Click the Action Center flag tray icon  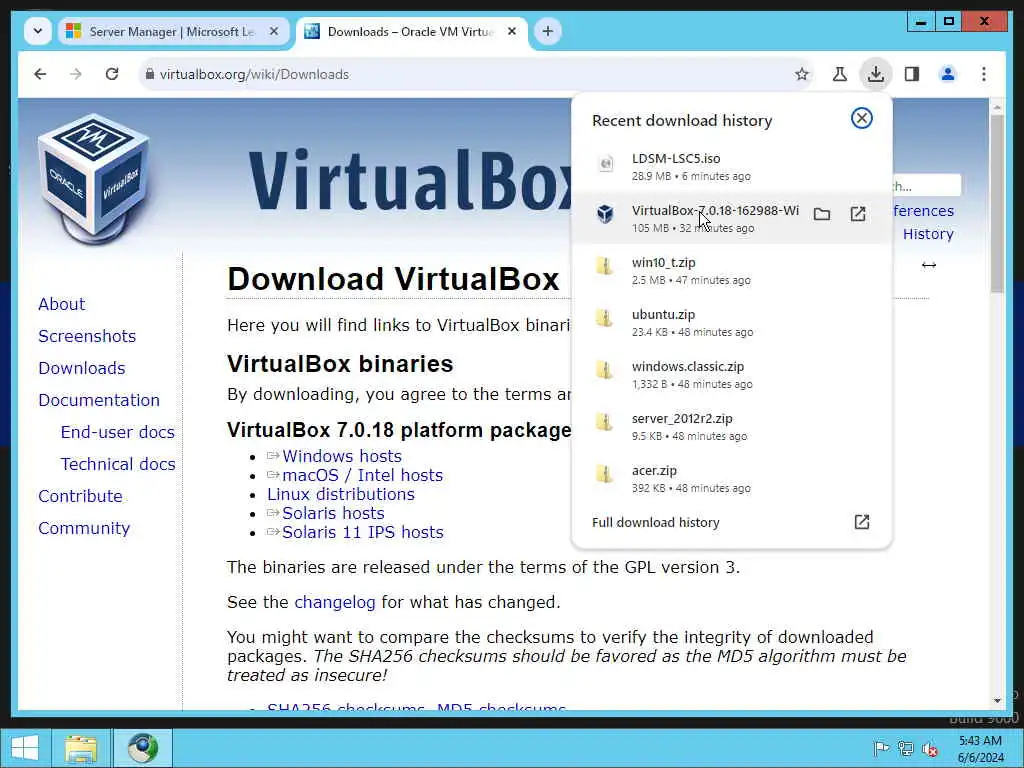[881, 748]
